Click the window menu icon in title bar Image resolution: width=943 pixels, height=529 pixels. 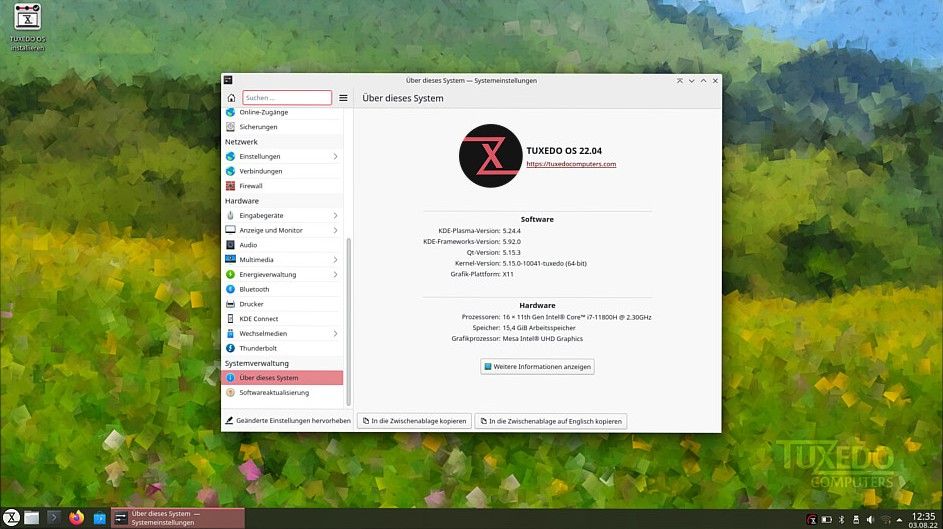click(228, 80)
